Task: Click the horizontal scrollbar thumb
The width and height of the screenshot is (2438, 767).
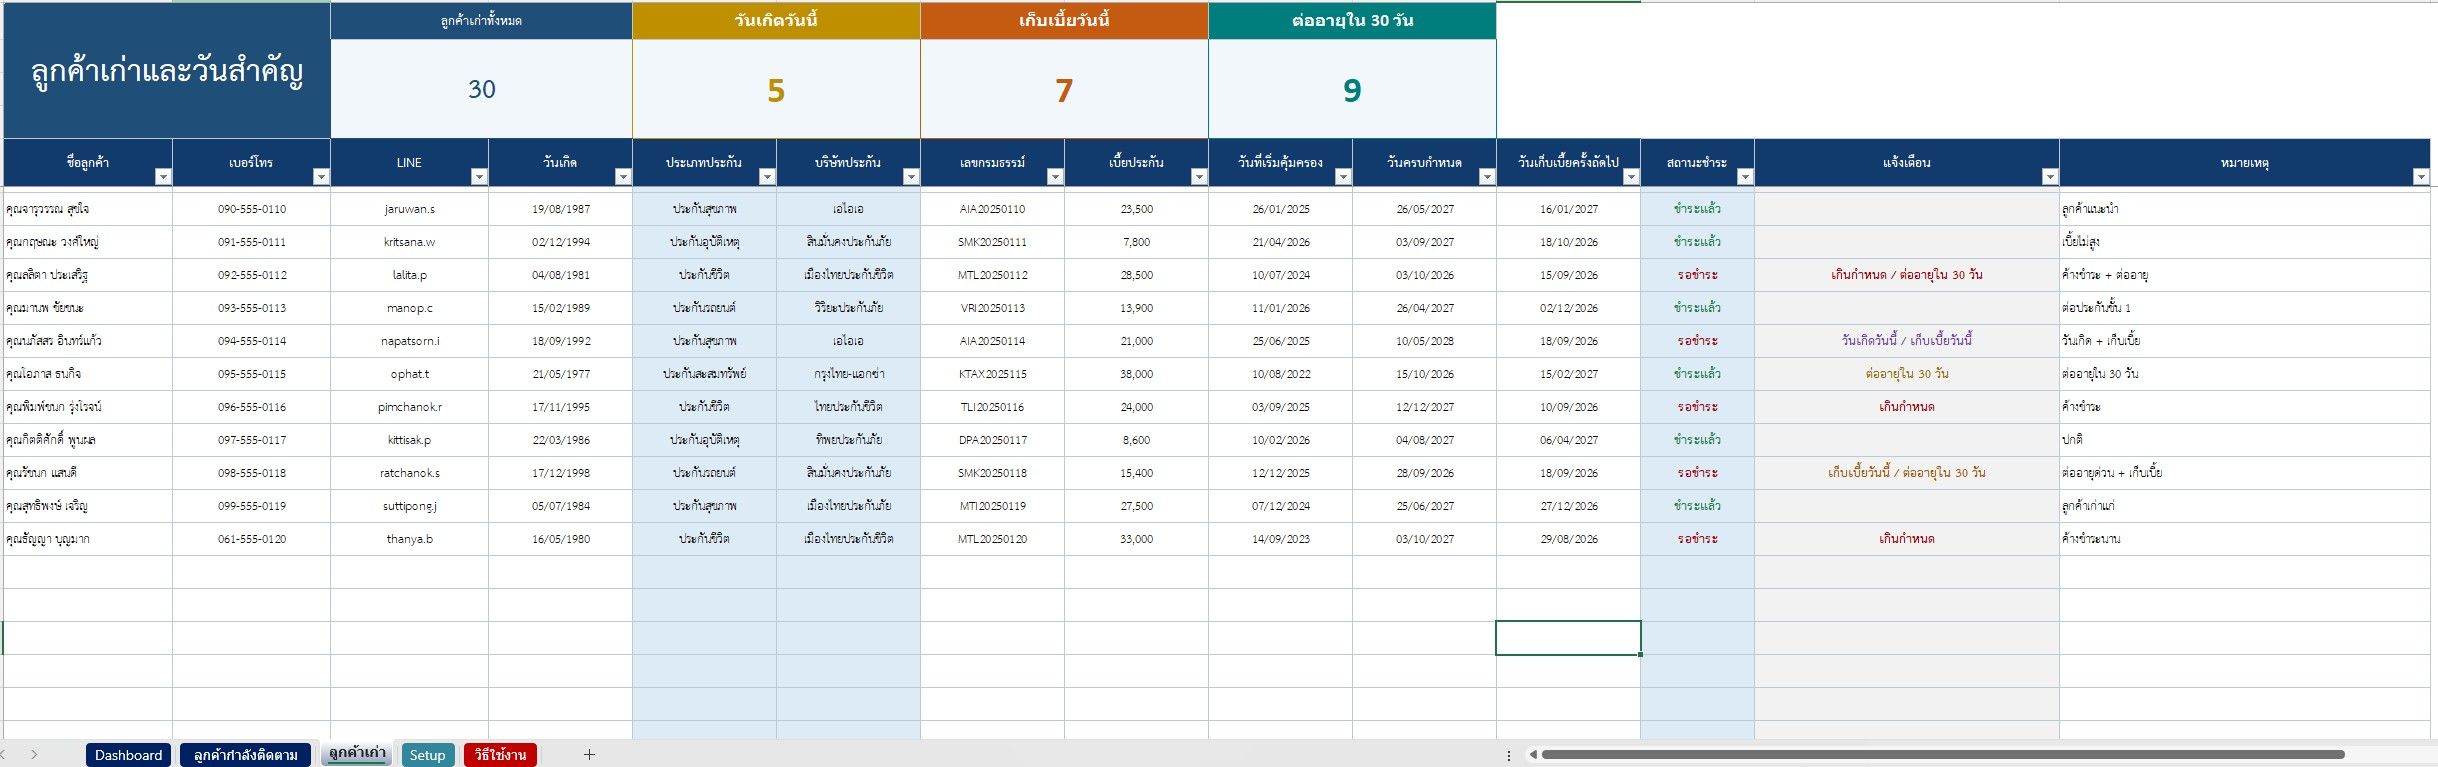Action: point(1943,755)
